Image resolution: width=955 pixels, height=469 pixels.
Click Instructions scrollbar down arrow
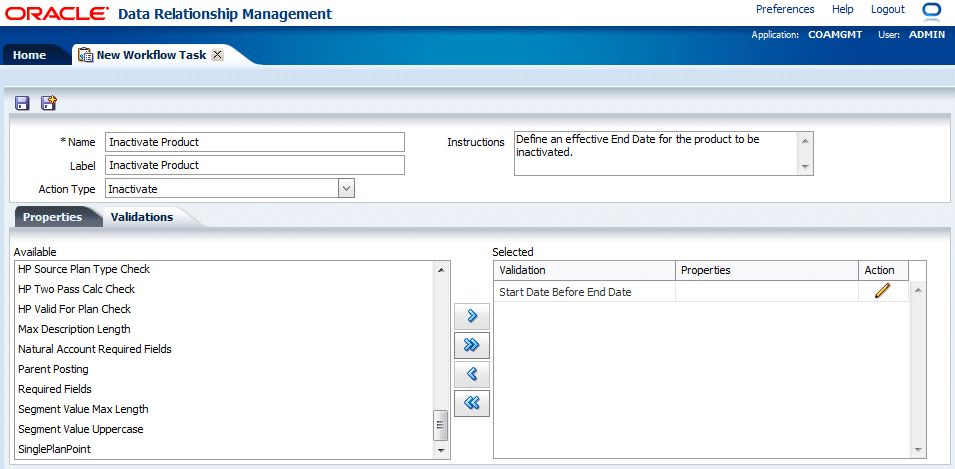805,166
